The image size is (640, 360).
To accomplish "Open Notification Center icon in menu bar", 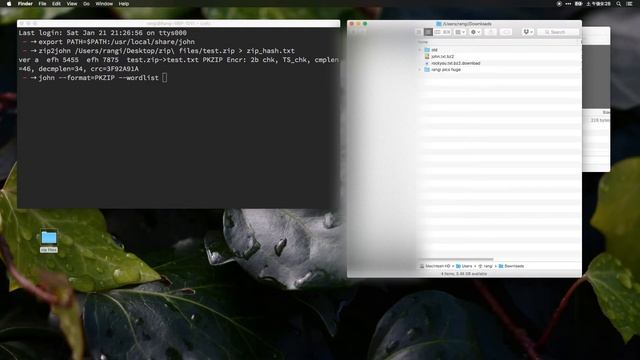I will (629, 4).
